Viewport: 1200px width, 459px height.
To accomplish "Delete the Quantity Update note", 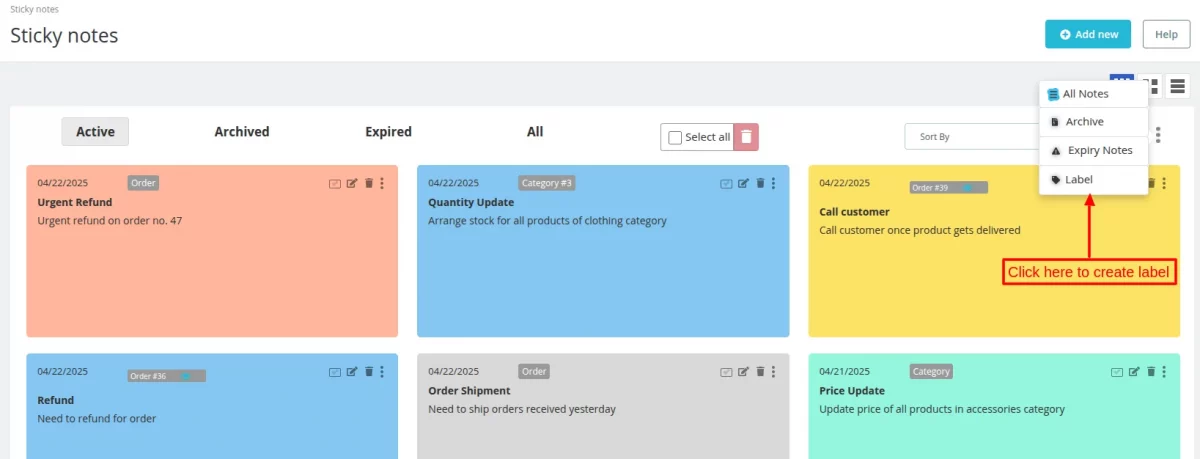I will click(x=760, y=183).
